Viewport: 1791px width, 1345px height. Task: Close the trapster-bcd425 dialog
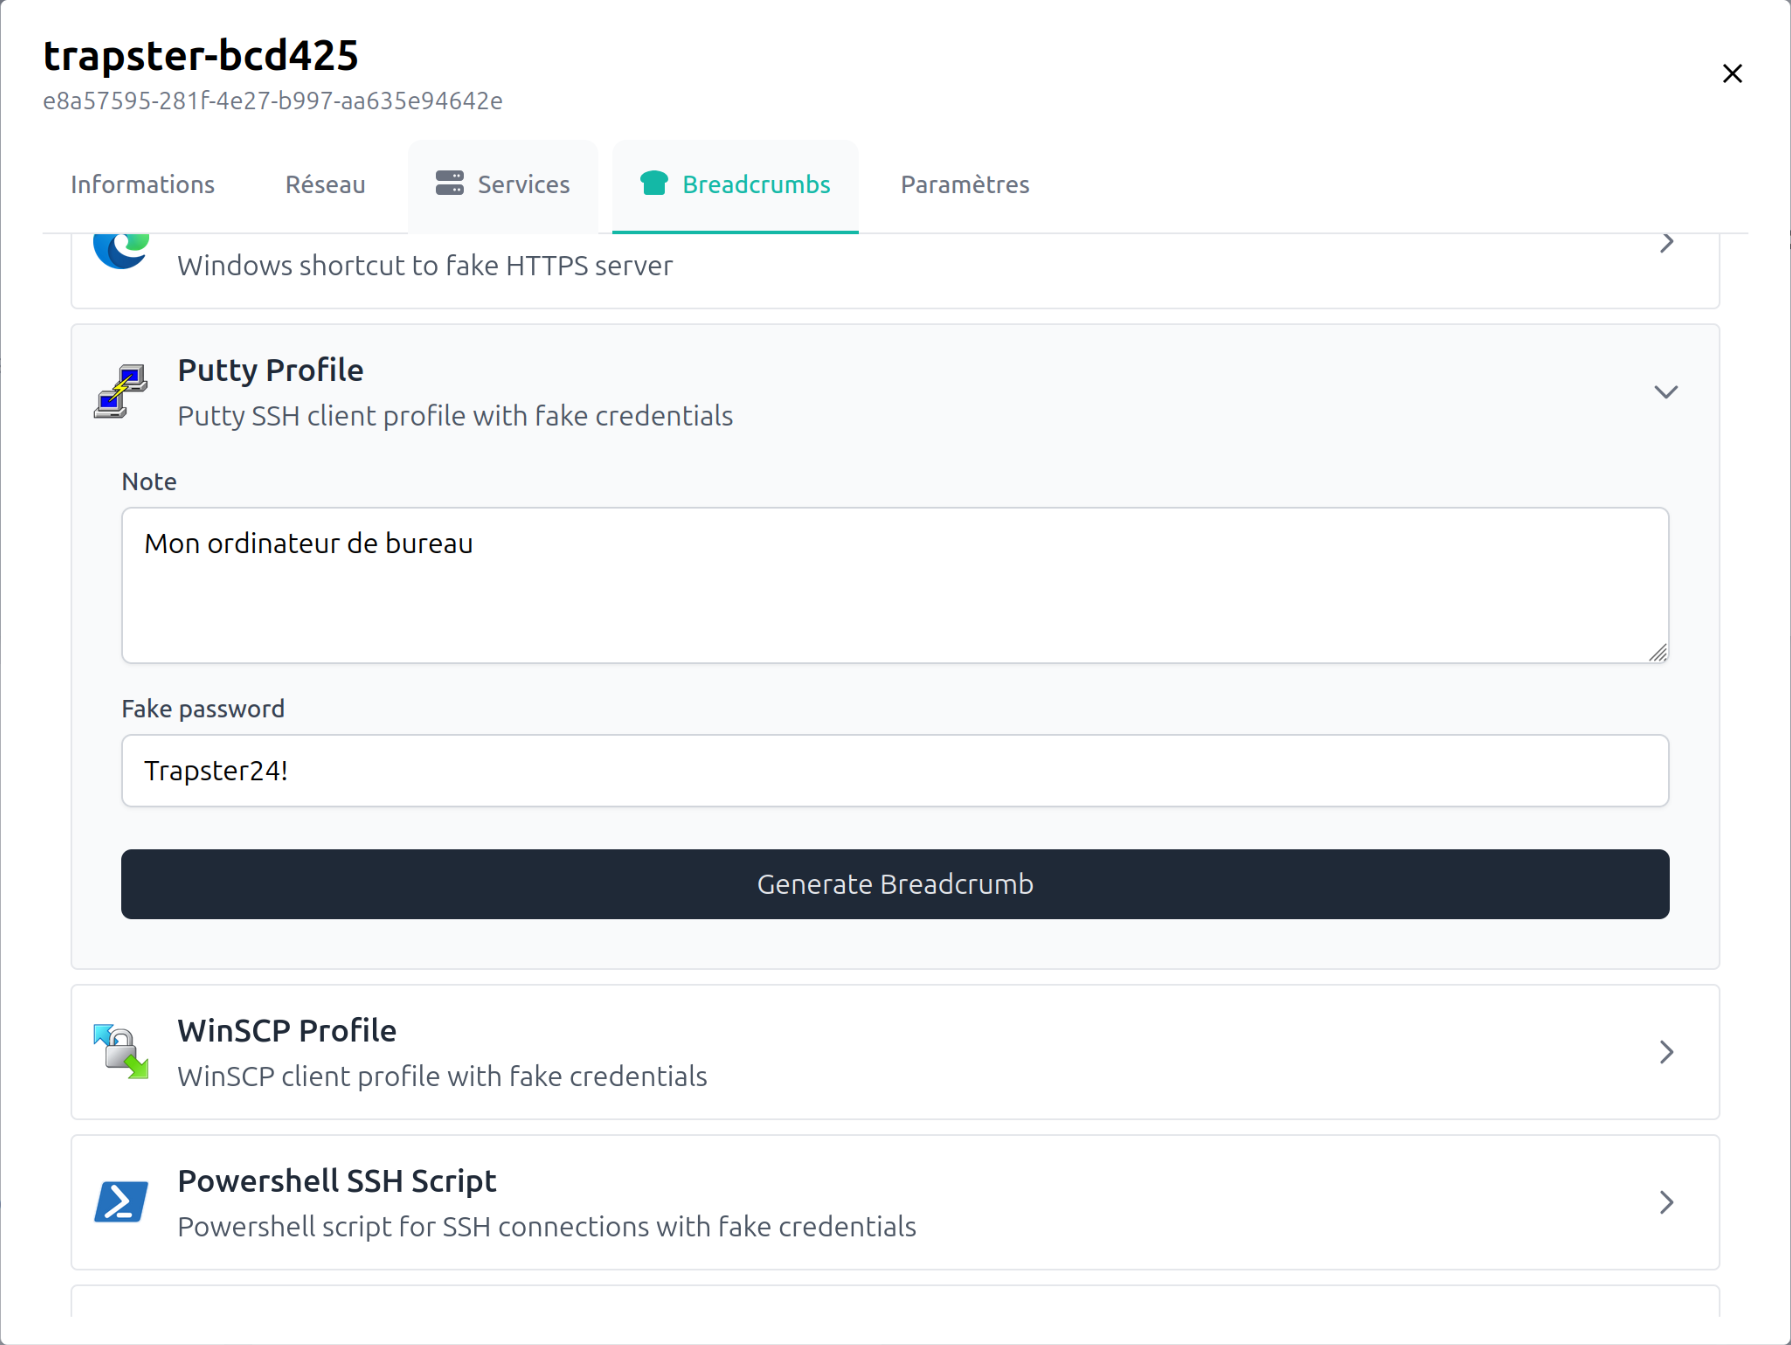click(x=1732, y=74)
